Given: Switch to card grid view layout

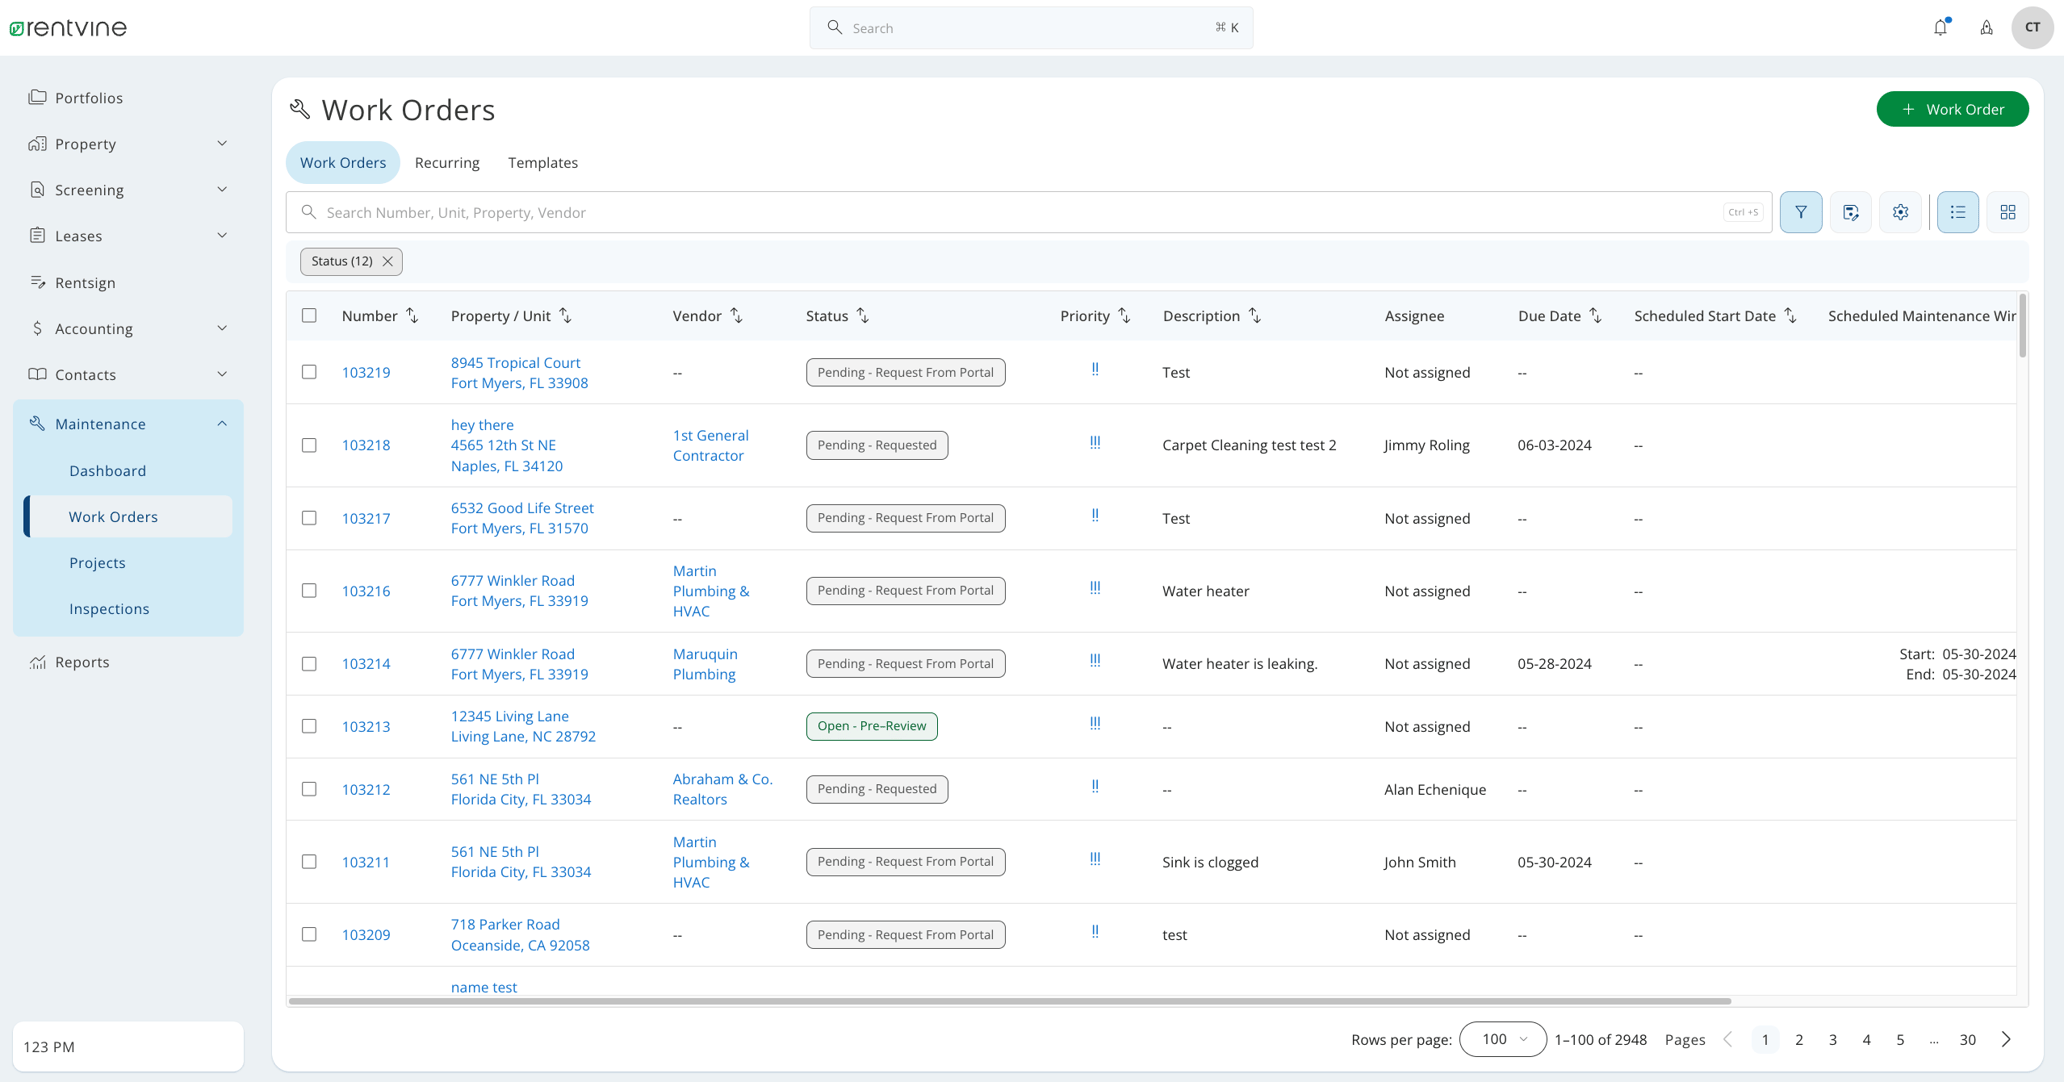Looking at the screenshot, I should (x=2007, y=212).
